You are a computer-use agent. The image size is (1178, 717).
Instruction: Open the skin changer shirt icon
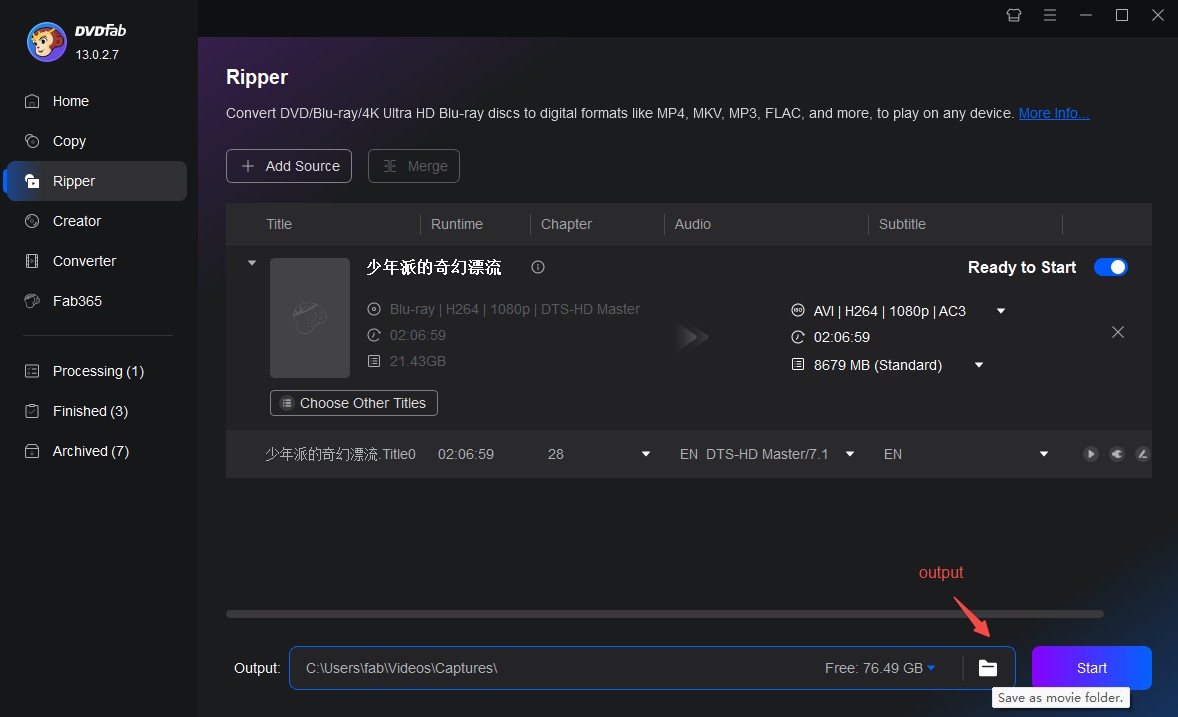point(1013,15)
